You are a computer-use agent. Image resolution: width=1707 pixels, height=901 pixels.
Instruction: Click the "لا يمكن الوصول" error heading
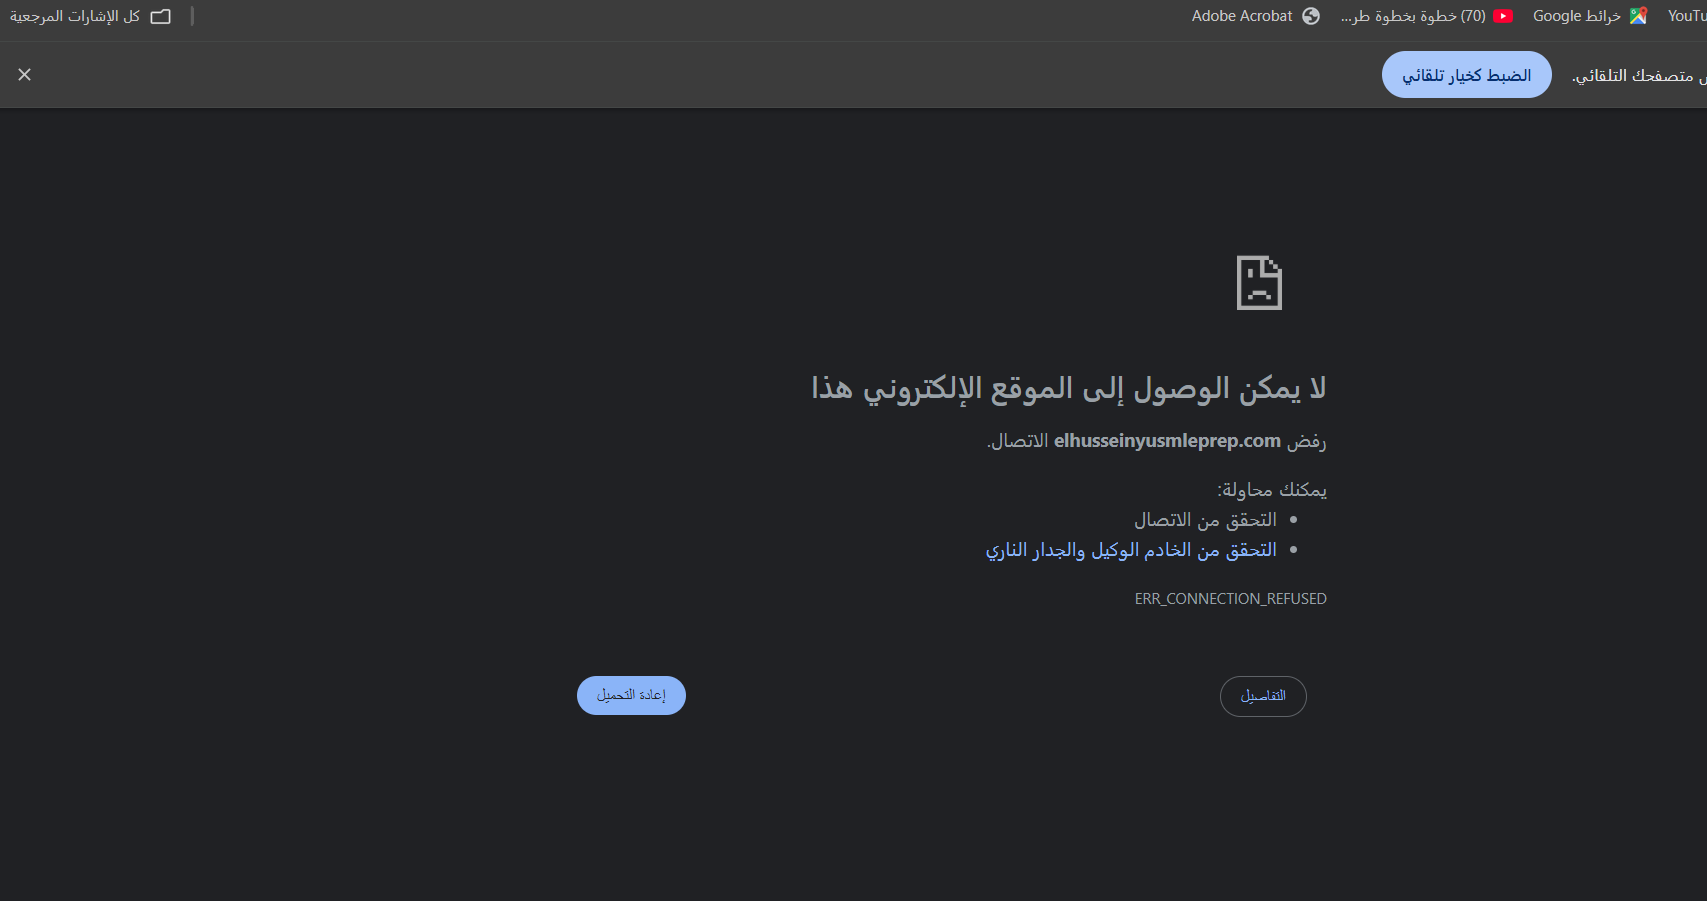(x=1068, y=388)
